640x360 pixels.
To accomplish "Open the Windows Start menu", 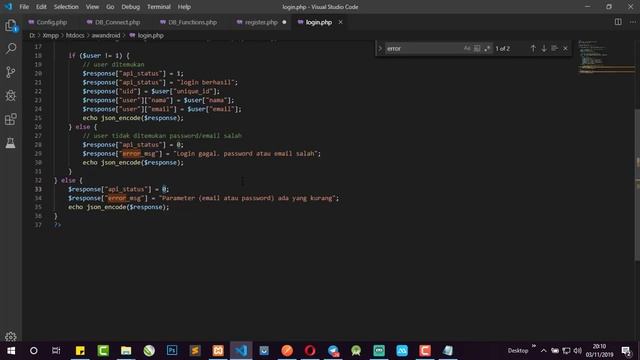I will (11, 351).
